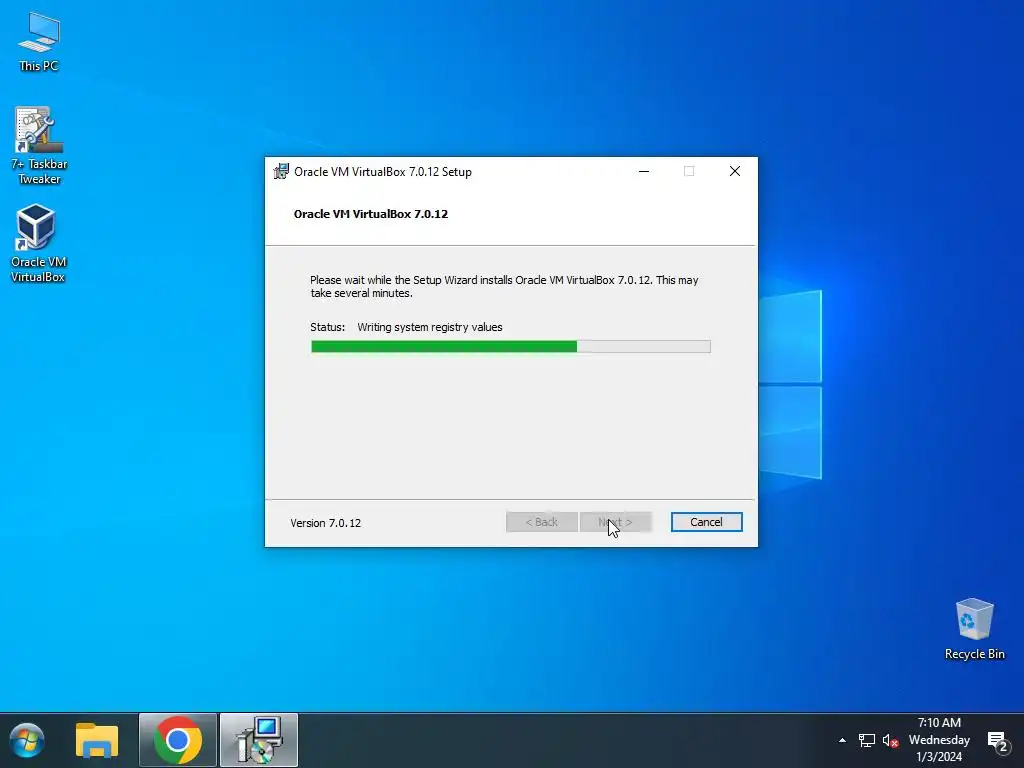Image resolution: width=1024 pixels, height=768 pixels.
Task: Click the 'Oracle VM VirtualBox 7.0.12' bold heading
Action: tap(371, 214)
